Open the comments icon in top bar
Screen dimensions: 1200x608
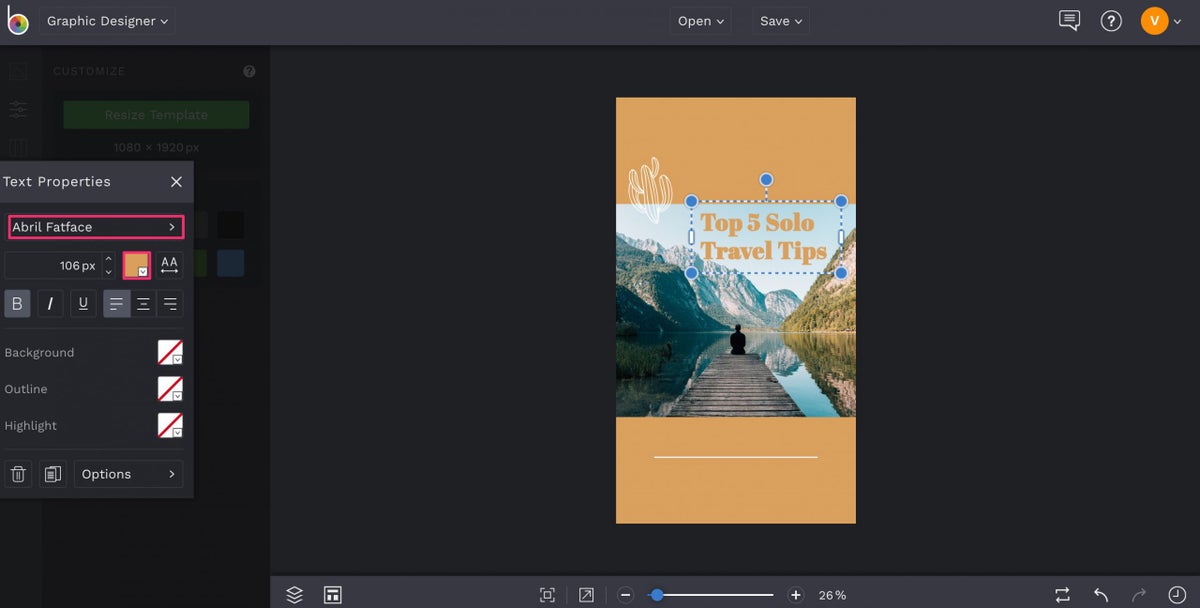[x=1069, y=20]
